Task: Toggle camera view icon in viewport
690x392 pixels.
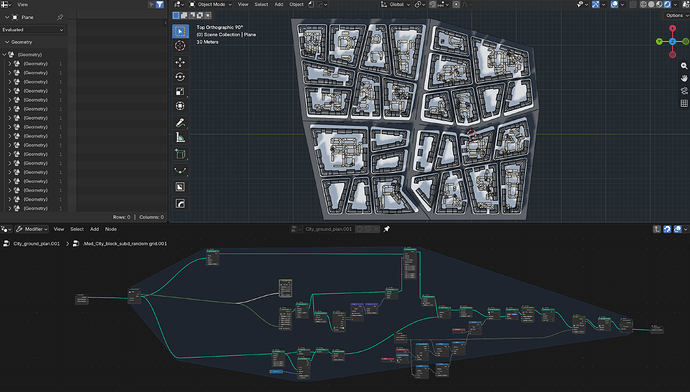Action: coord(684,91)
